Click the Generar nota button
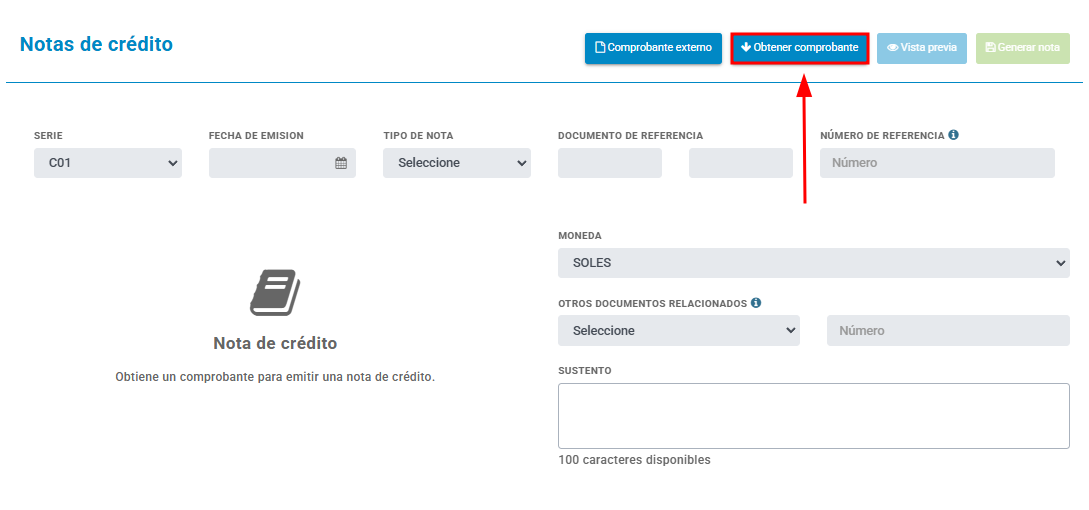Screen dimensions: 1089x510 click(x=1022, y=48)
